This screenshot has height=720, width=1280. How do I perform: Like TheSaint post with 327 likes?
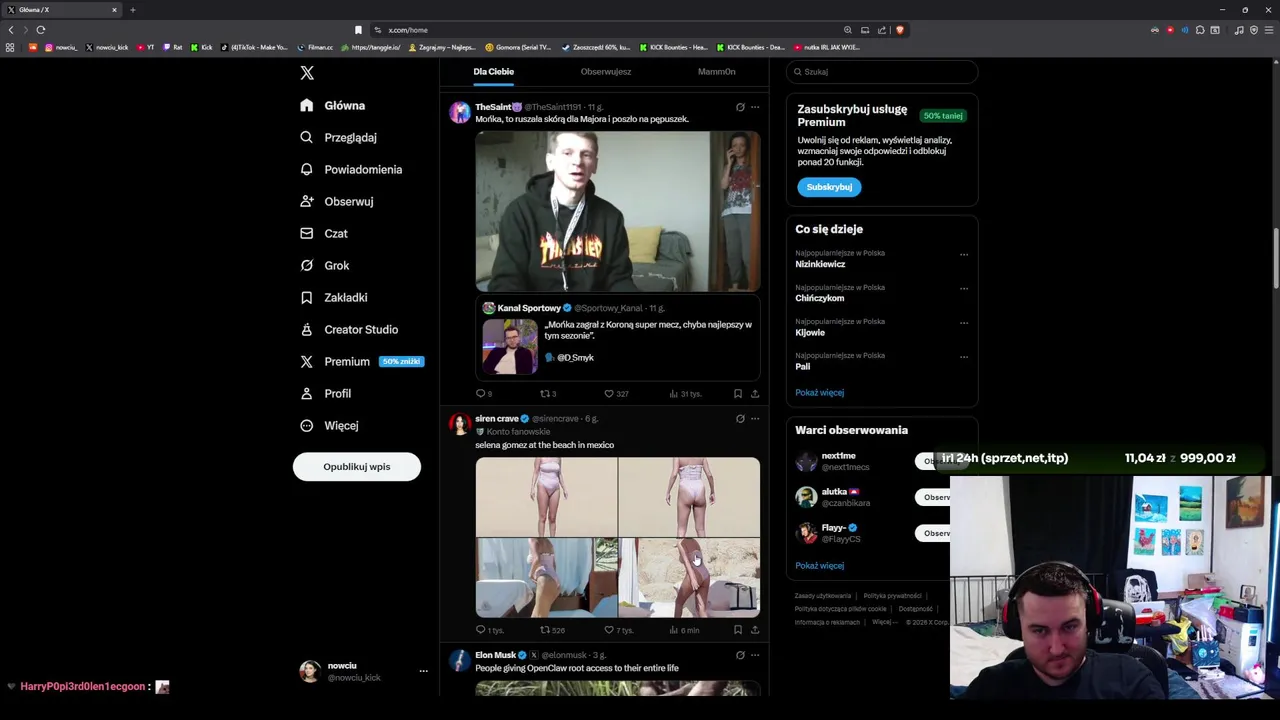pos(616,394)
